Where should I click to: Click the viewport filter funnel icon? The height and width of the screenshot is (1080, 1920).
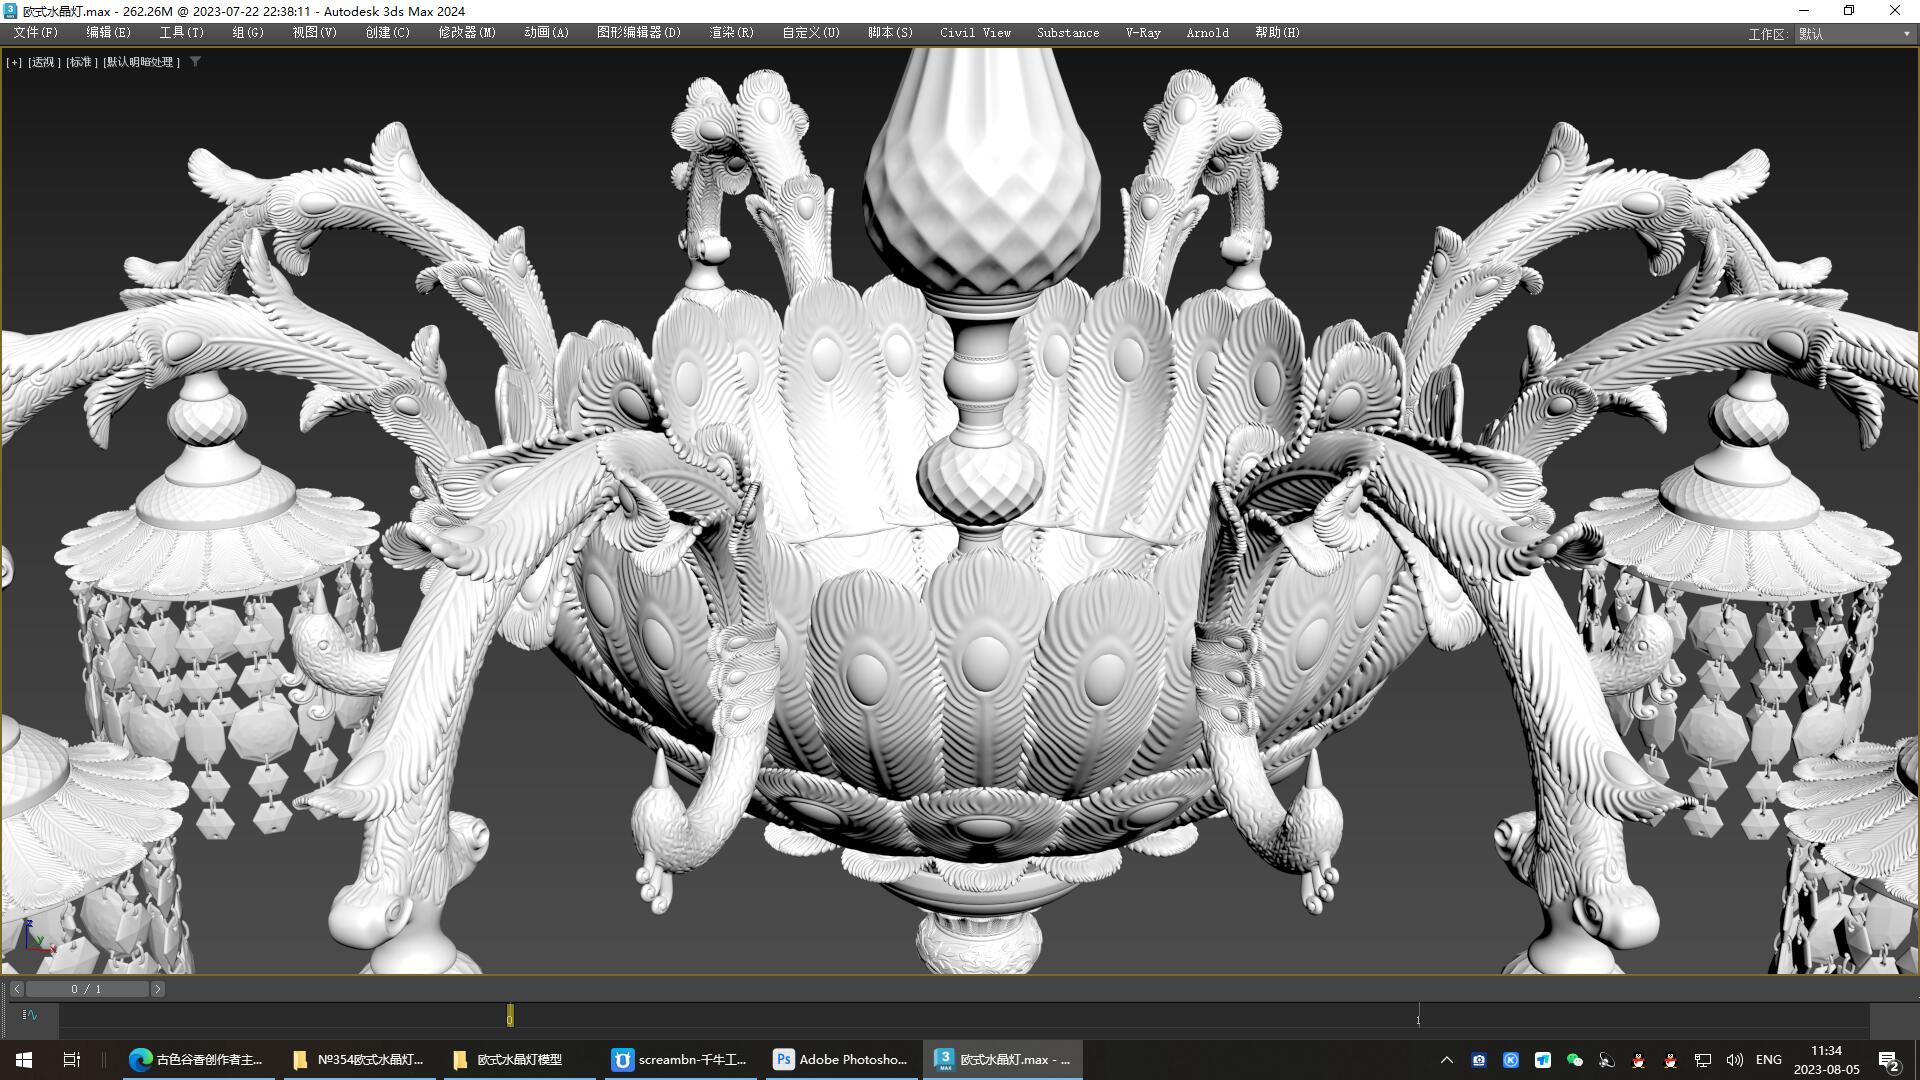[195, 61]
